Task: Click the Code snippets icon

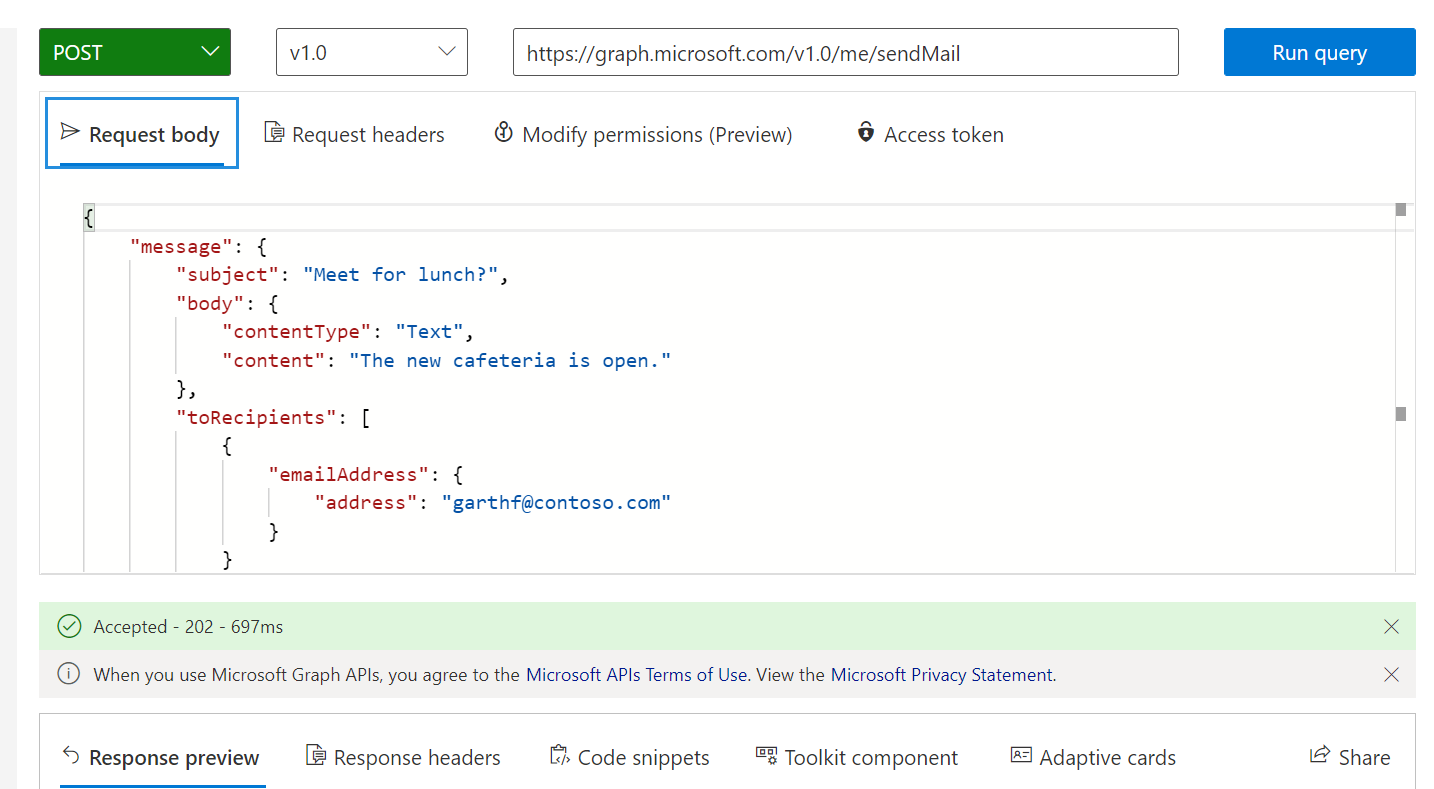Action: point(560,756)
